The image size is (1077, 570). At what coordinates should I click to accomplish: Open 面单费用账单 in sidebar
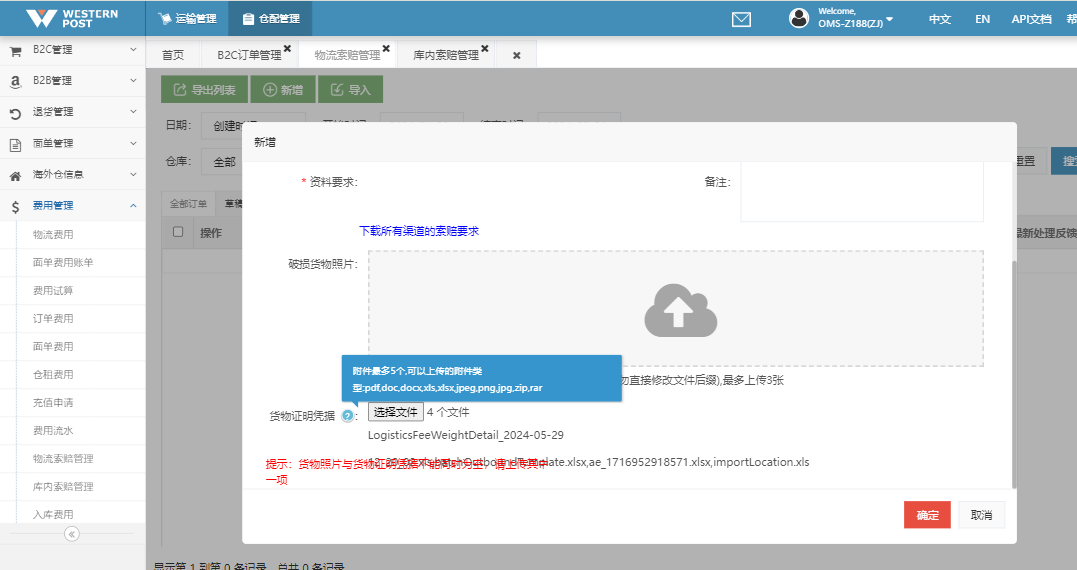(x=63, y=262)
